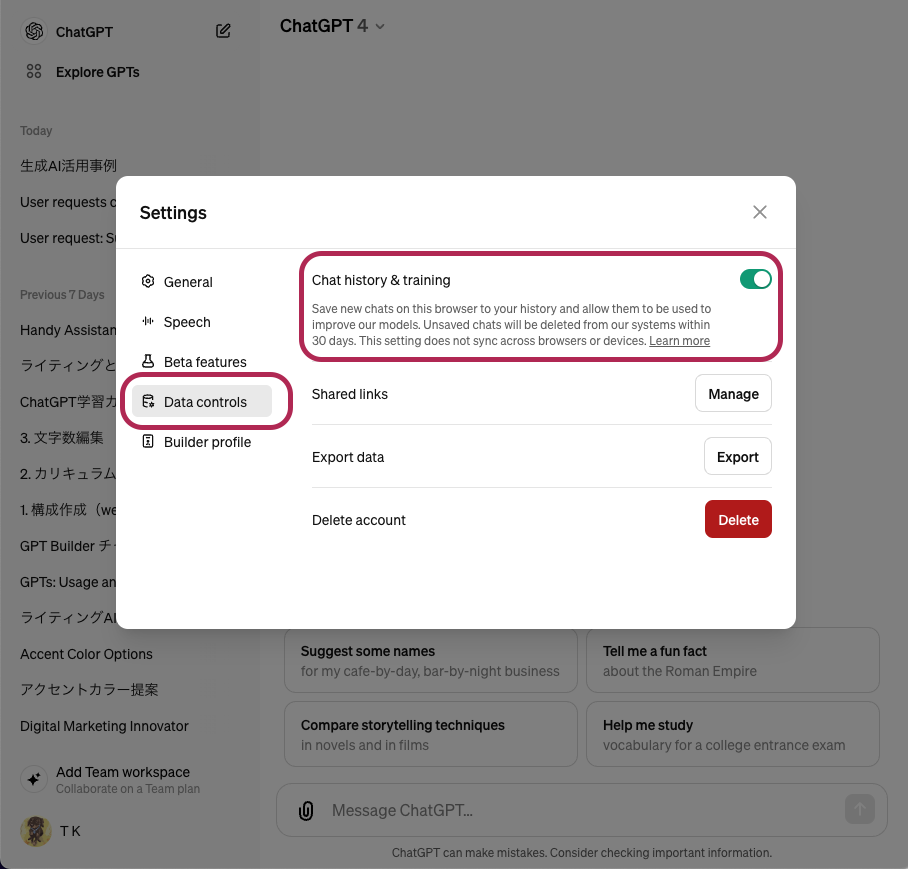Open the GPT Builder chat in sidebar
908x869 pixels.
pyautogui.click(x=68, y=546)
